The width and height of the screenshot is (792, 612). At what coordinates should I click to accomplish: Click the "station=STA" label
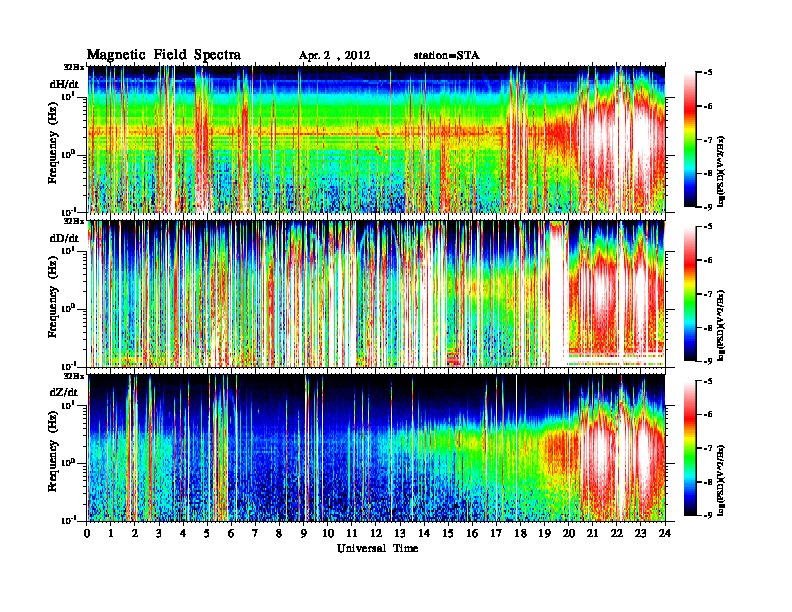click(x=447, y=56)
